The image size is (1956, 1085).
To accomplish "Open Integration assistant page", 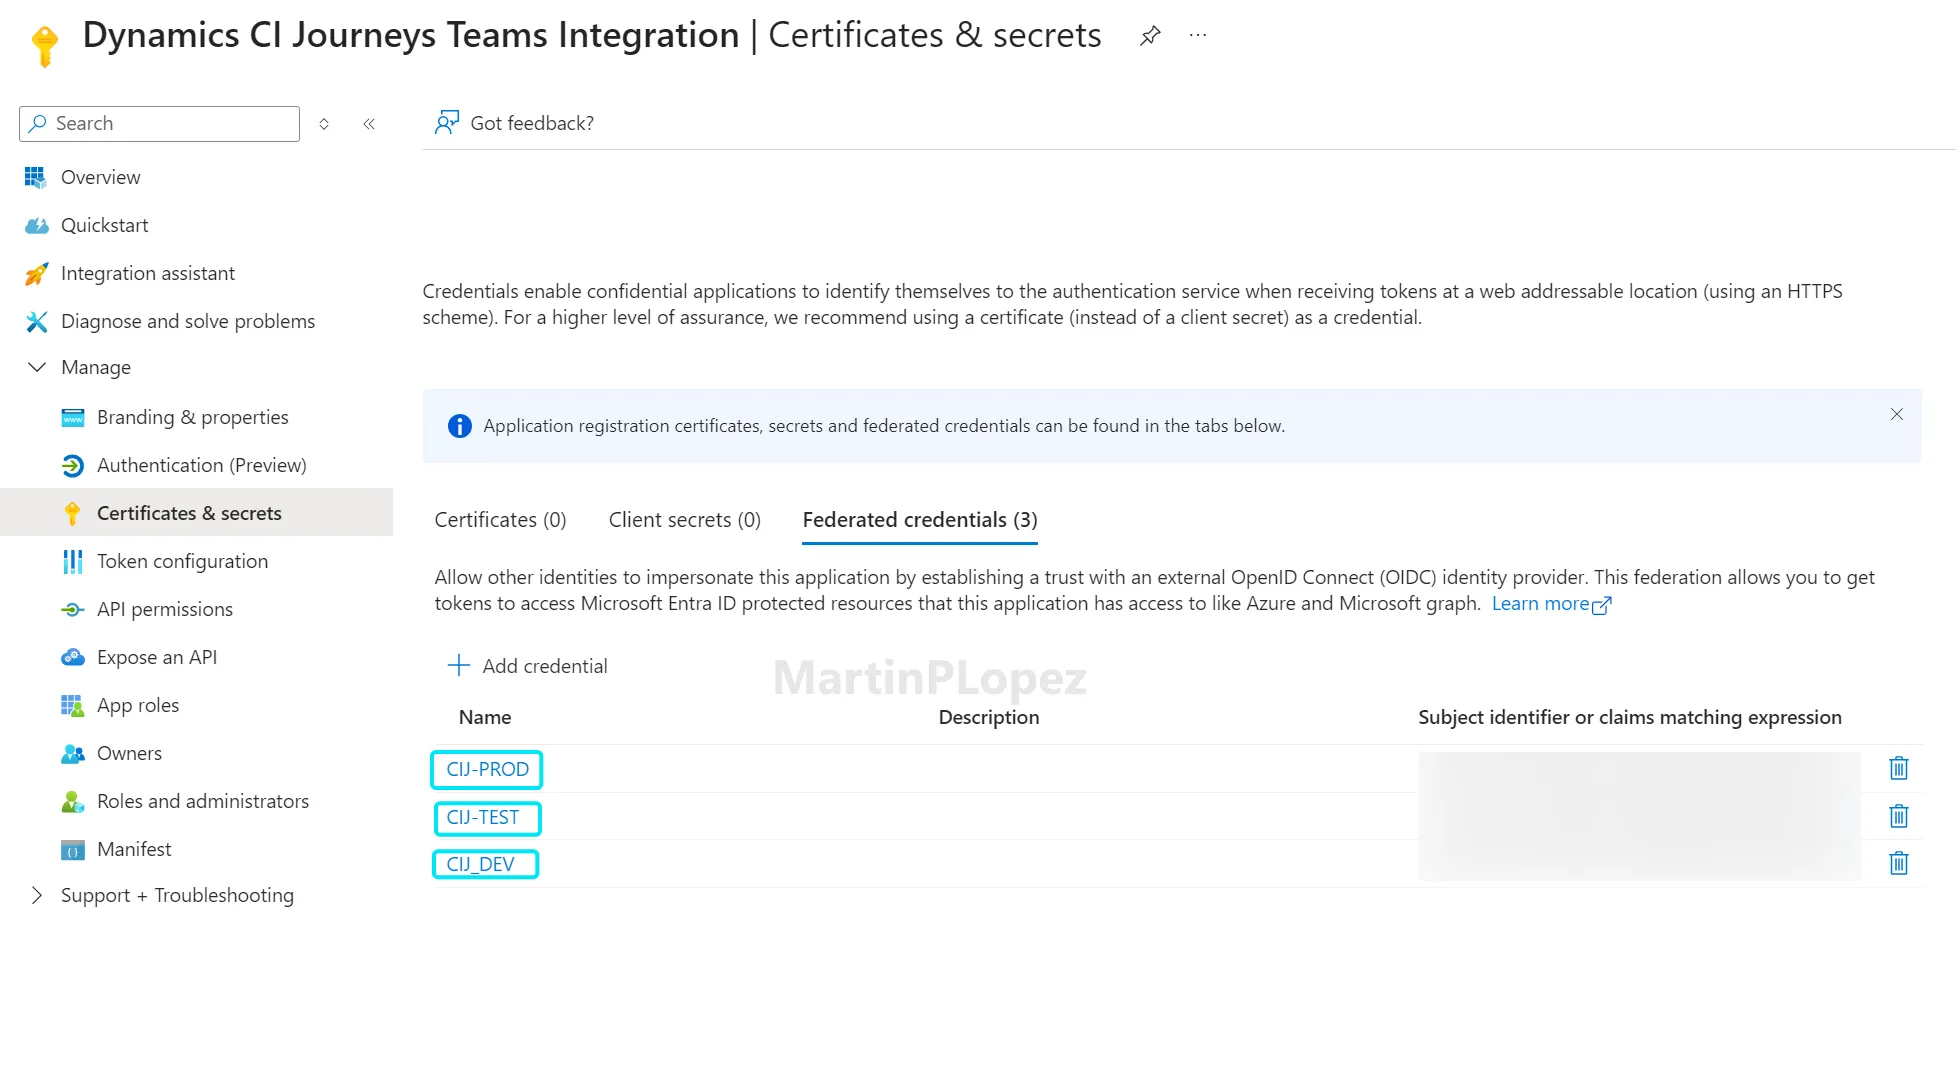I will (x=148, y=274).
